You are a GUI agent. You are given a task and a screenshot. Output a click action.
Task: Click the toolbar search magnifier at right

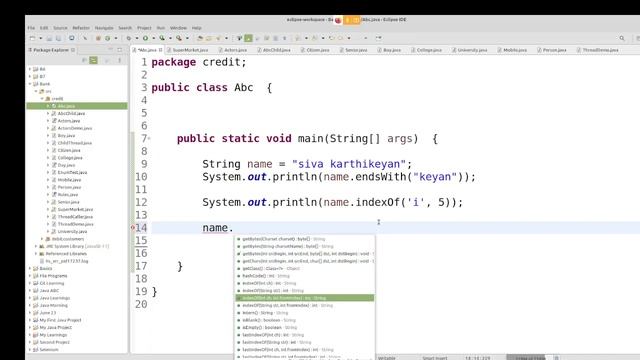pyautogui.click(x=622, y=38)
